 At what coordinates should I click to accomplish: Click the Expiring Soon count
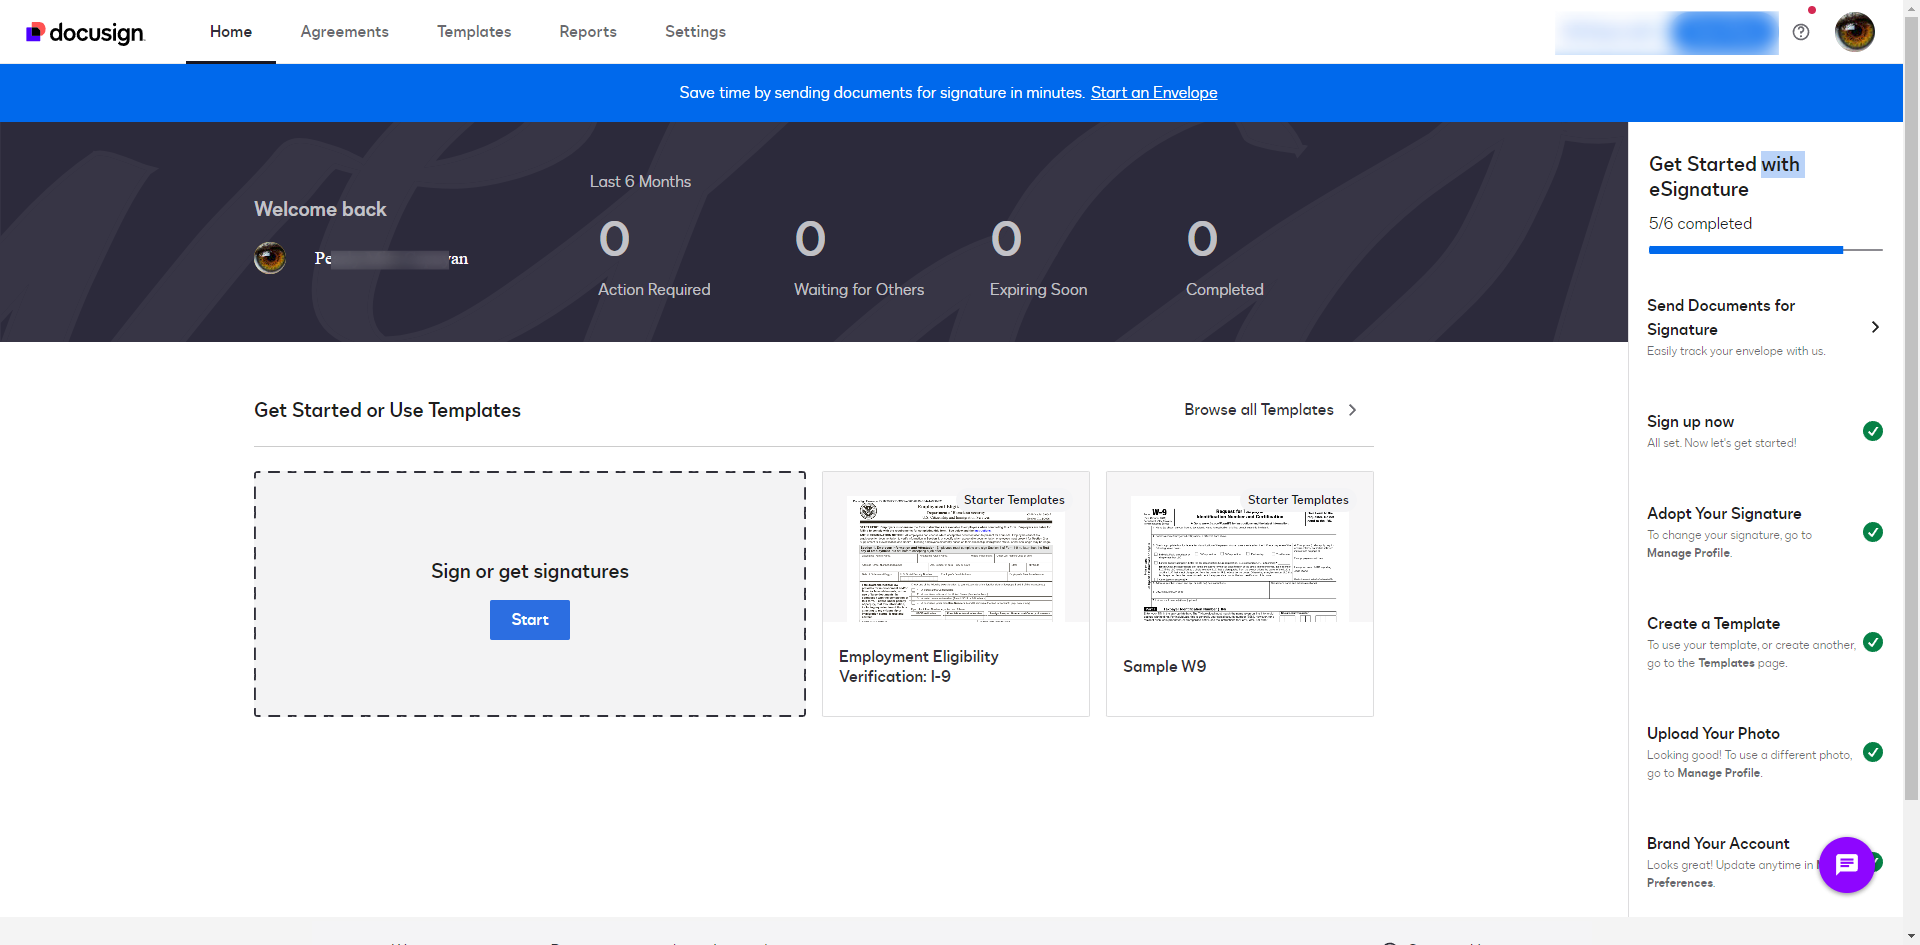pyautogui.click(x=1006, y=240)
